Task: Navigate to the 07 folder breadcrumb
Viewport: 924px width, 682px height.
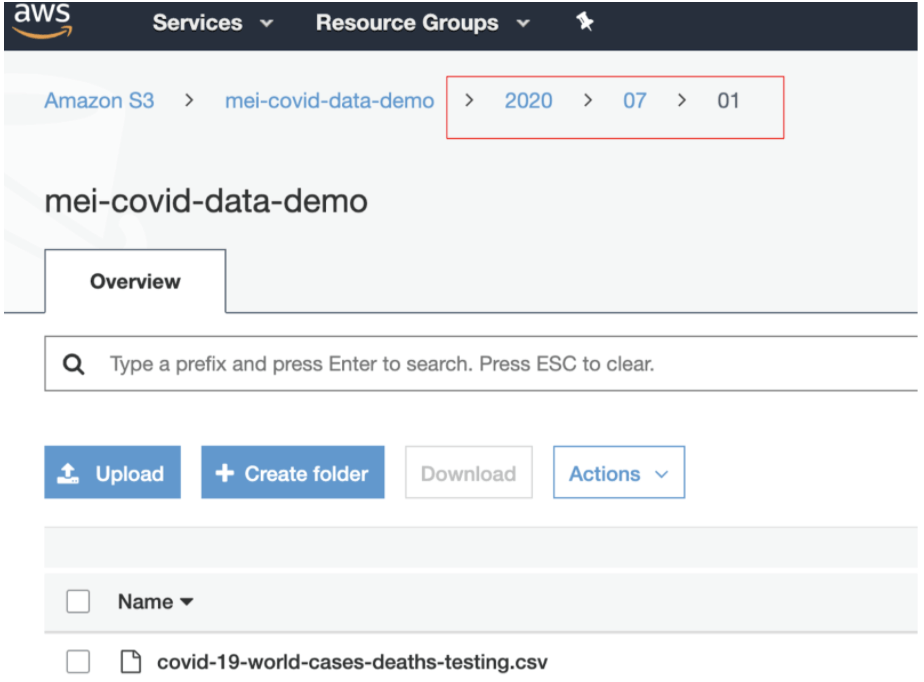Action: coord(635,101)
